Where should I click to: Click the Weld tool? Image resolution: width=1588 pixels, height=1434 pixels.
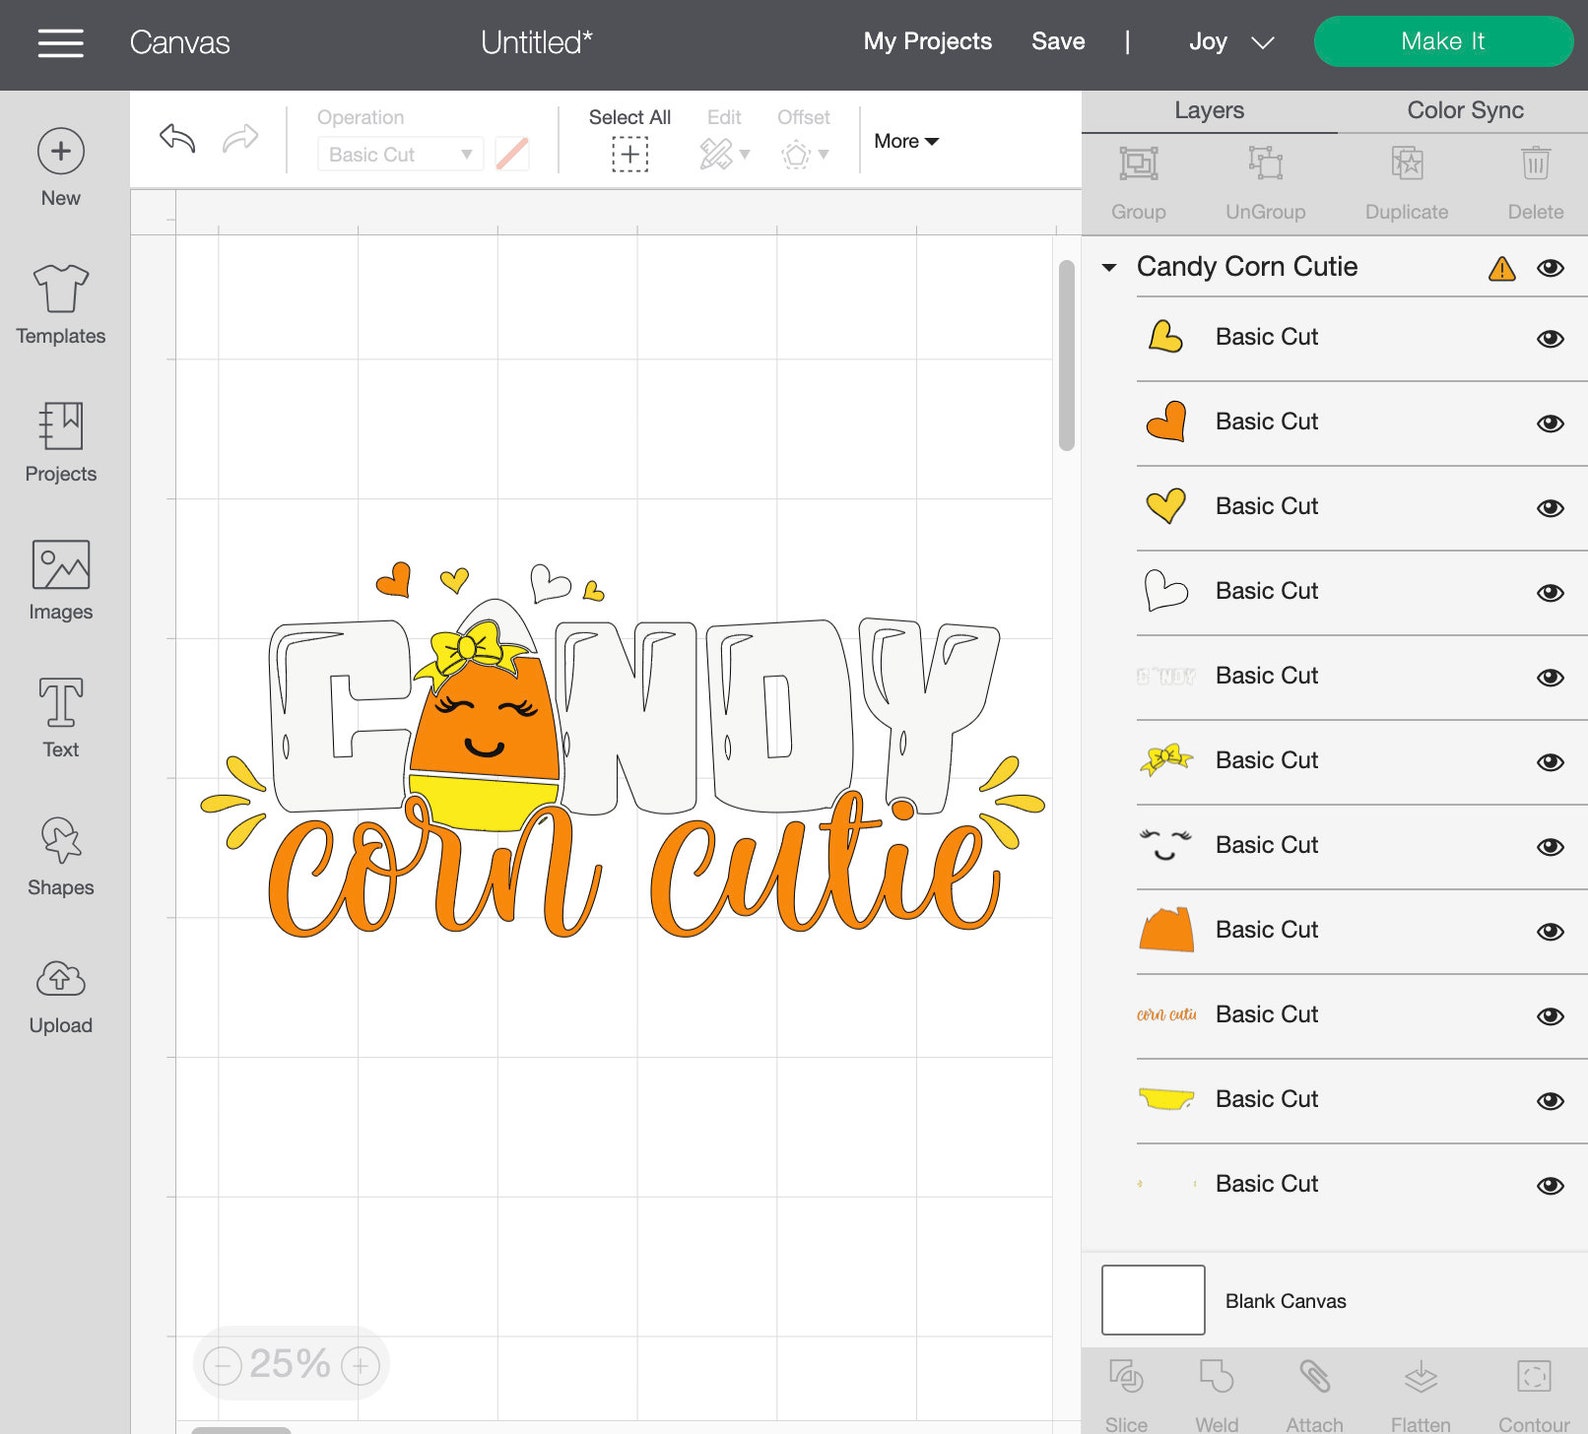(x=1216, y=1395)
